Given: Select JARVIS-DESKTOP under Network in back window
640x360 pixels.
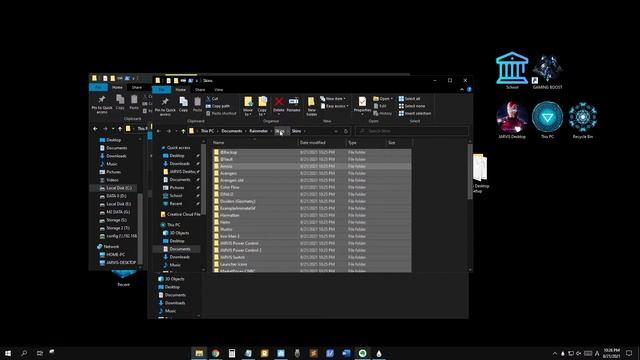Looking at the screenshot, I should 118,262.
